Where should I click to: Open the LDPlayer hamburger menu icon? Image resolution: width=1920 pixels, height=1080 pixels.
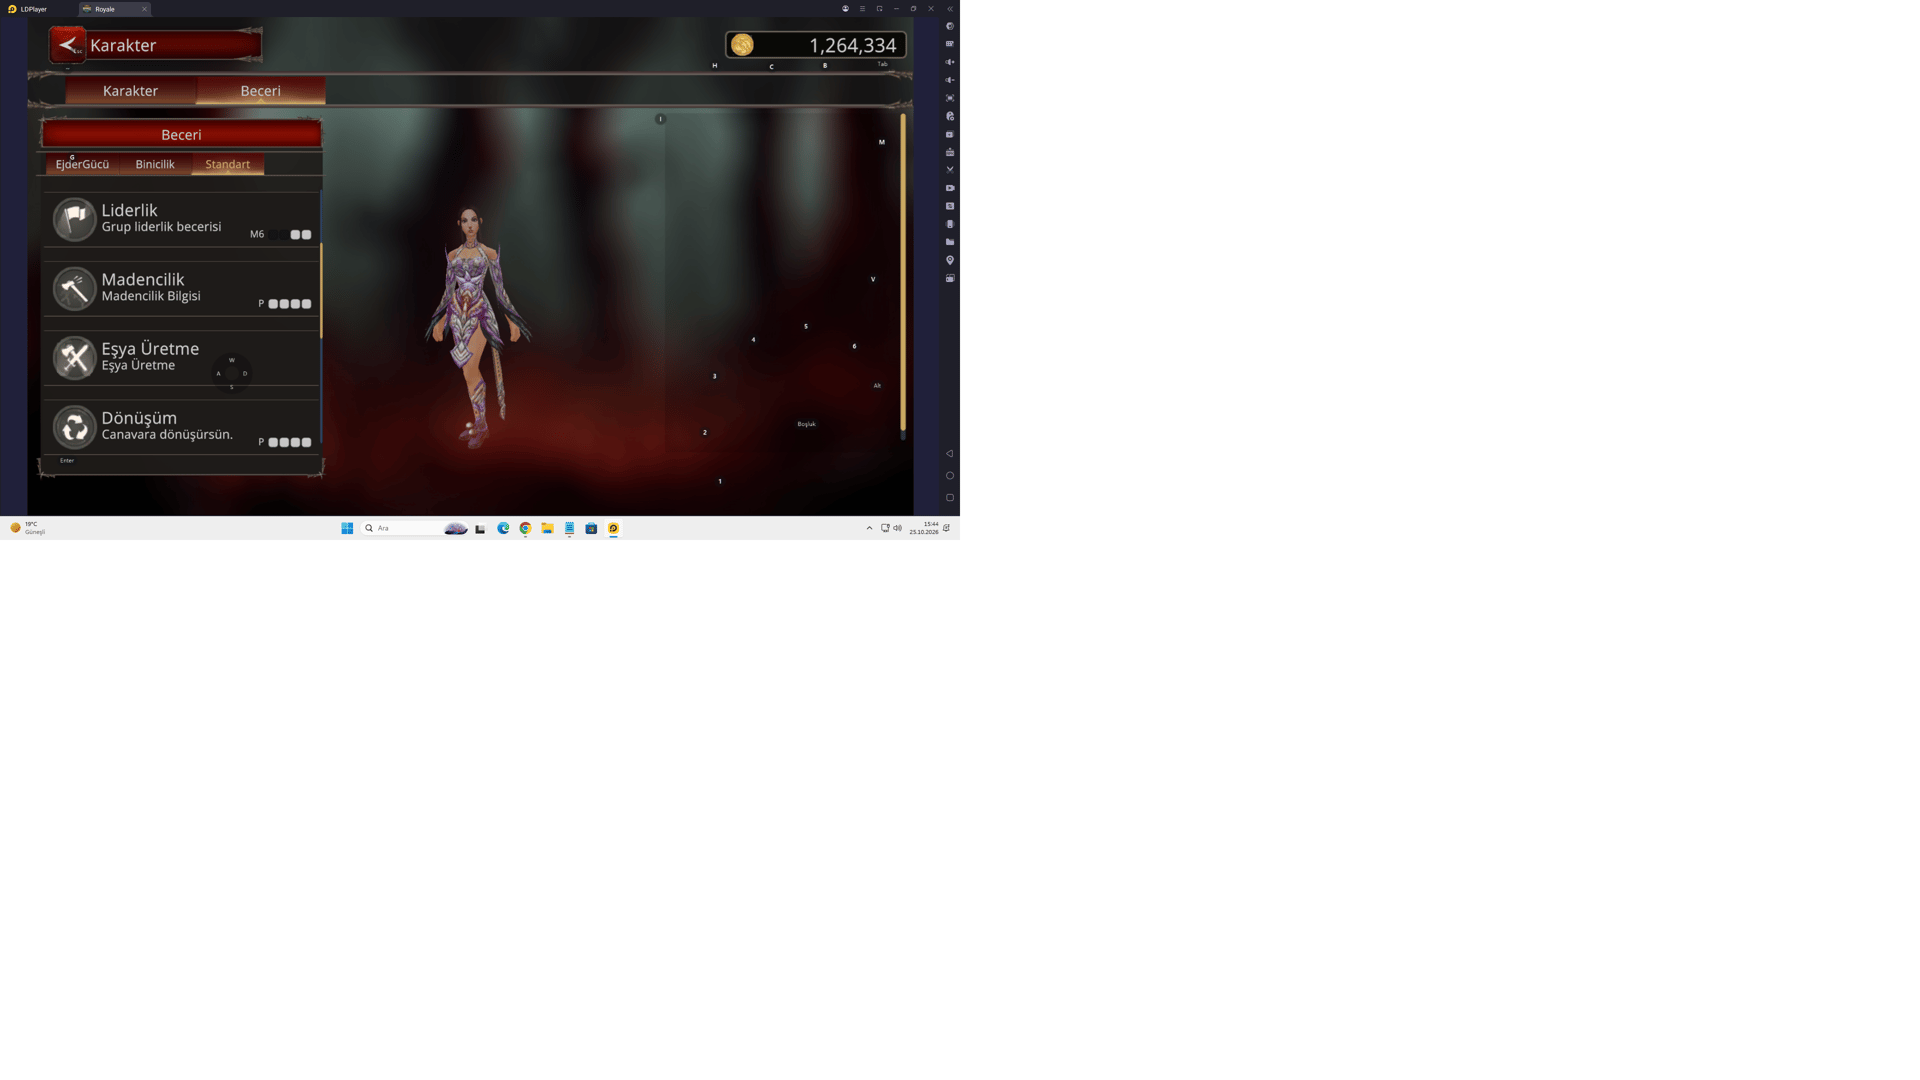pyautogui.click(x=862, y=9)
